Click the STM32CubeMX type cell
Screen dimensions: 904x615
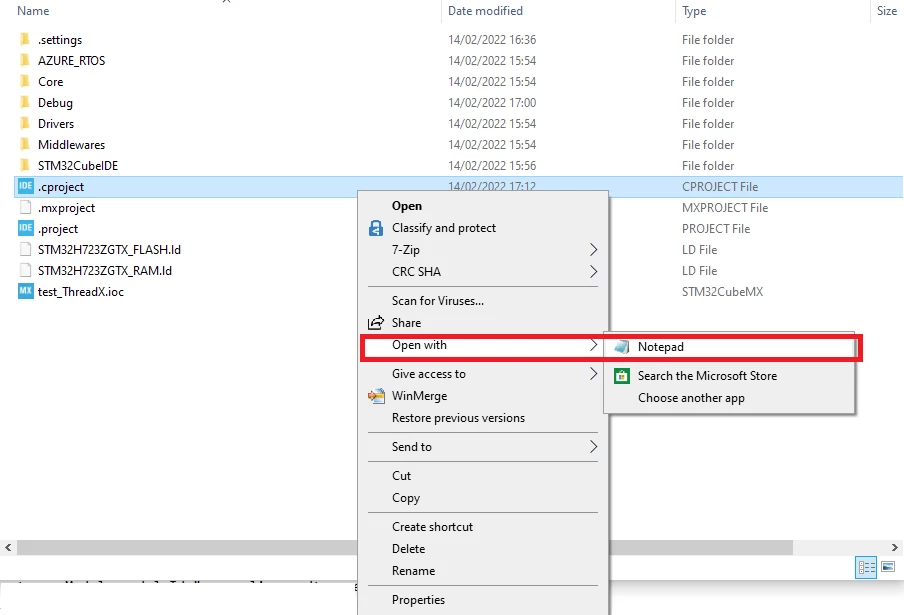tap(722, 292)
